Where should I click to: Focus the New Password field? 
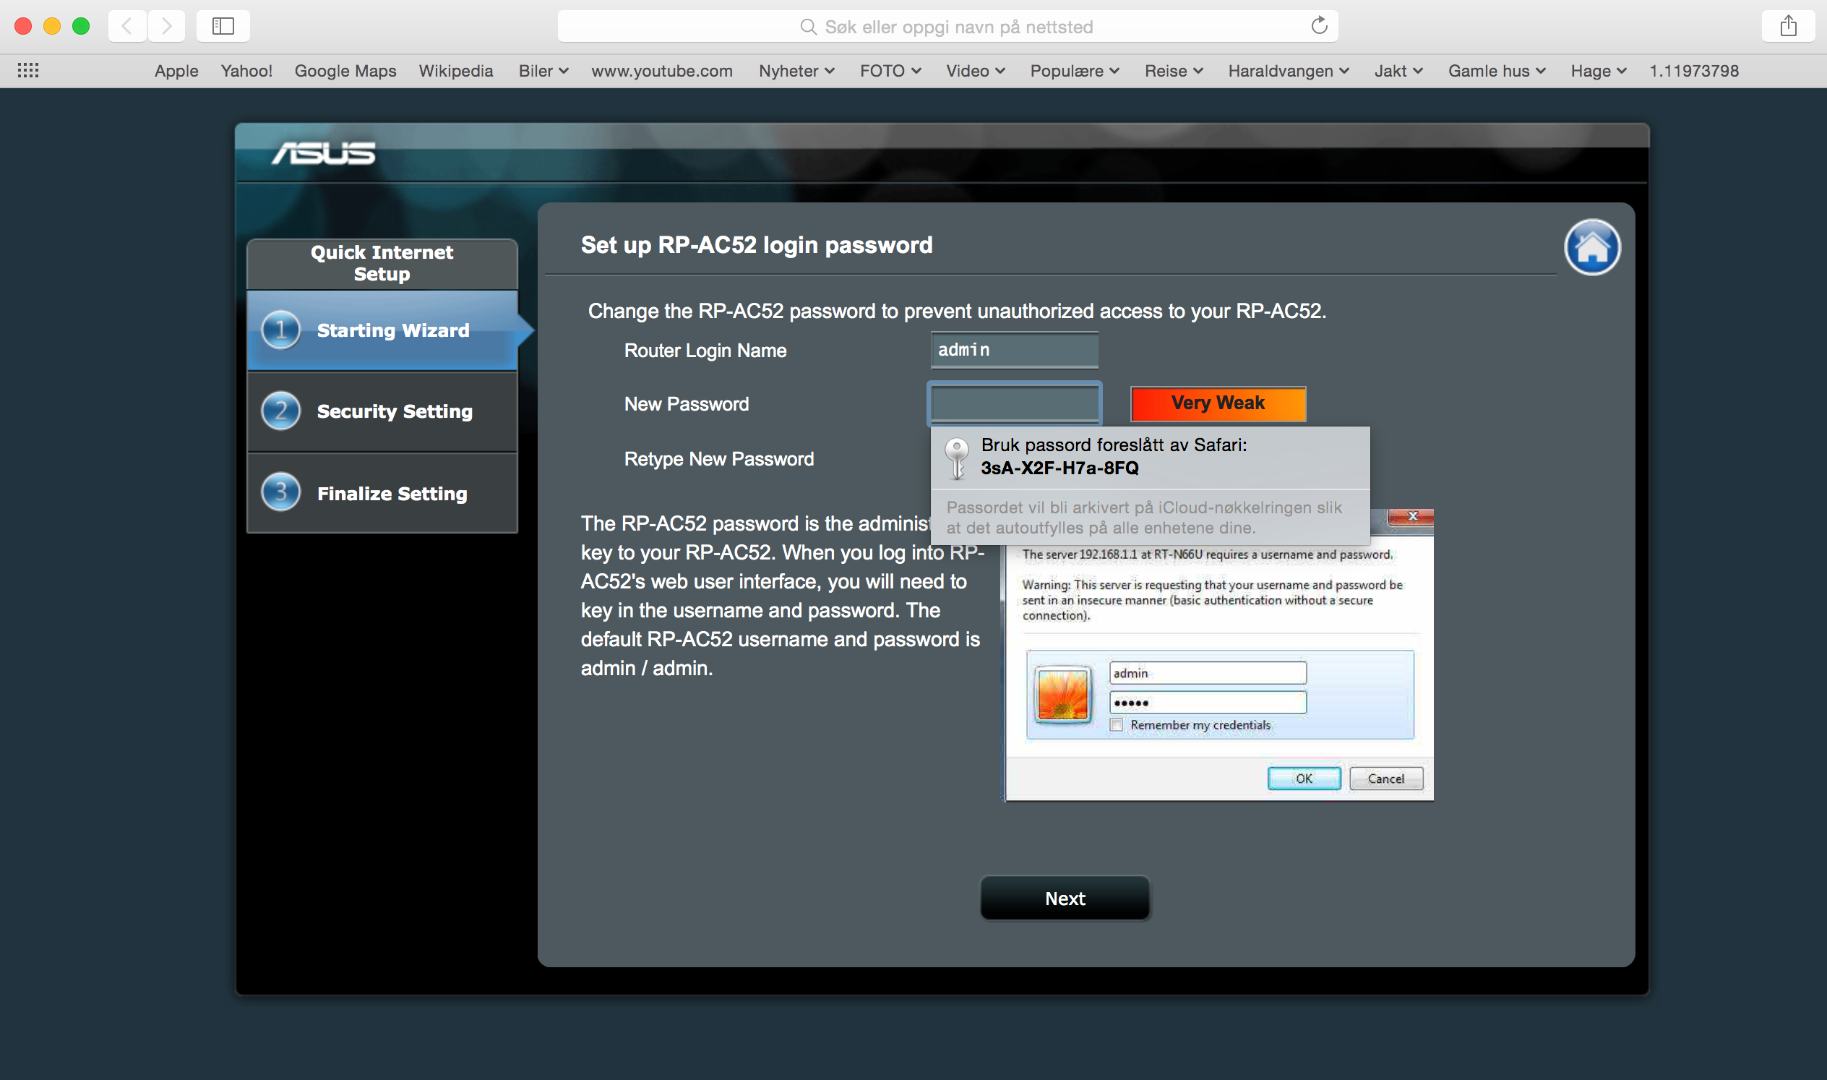(x=1015, y=403)
